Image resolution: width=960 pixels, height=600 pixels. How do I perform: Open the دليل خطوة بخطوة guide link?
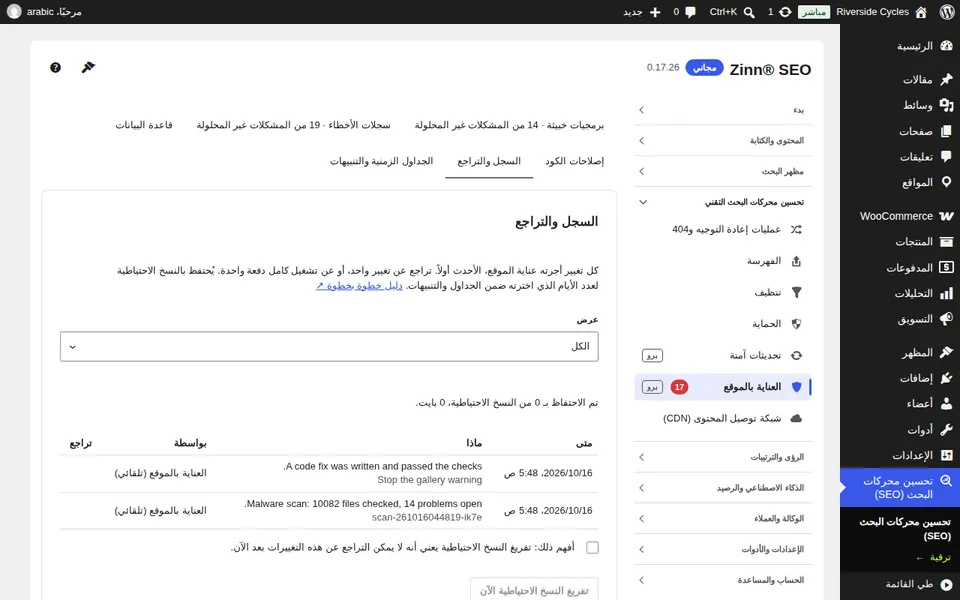tap(359, 285)
